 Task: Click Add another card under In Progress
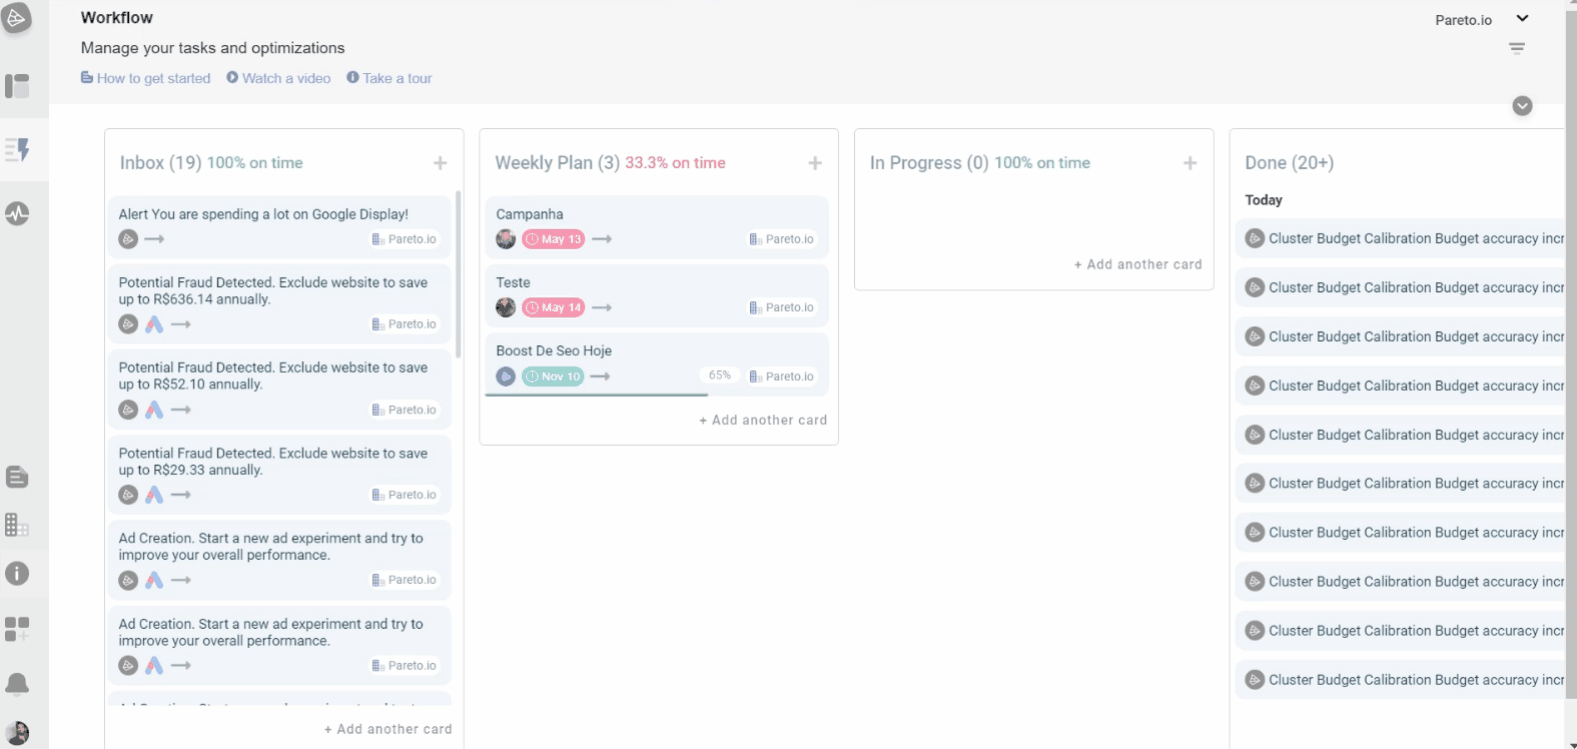click(1138, 265)
